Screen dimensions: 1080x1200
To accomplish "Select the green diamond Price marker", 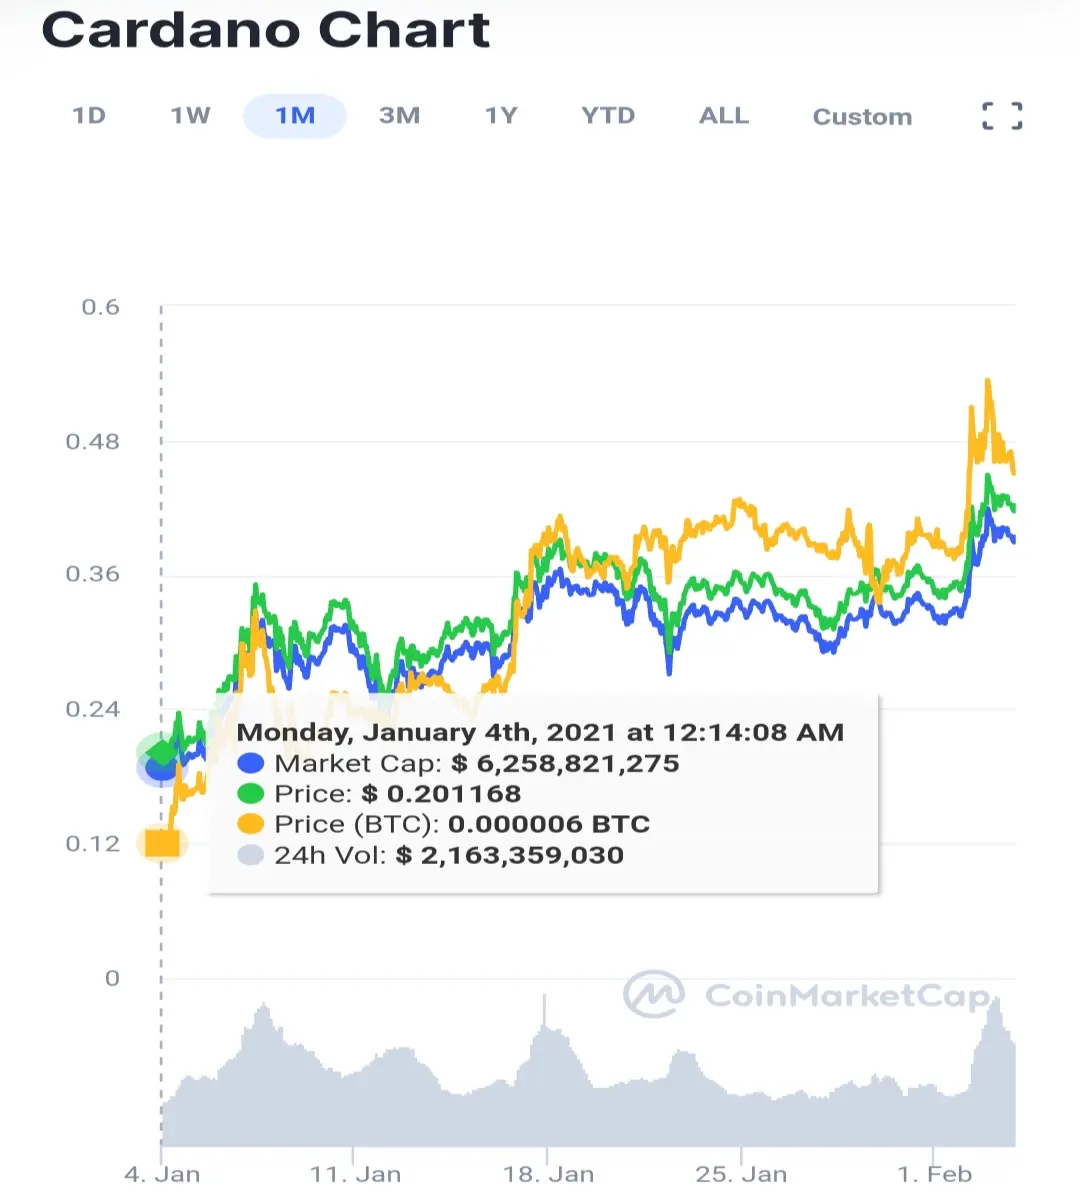I will [161, 751].
